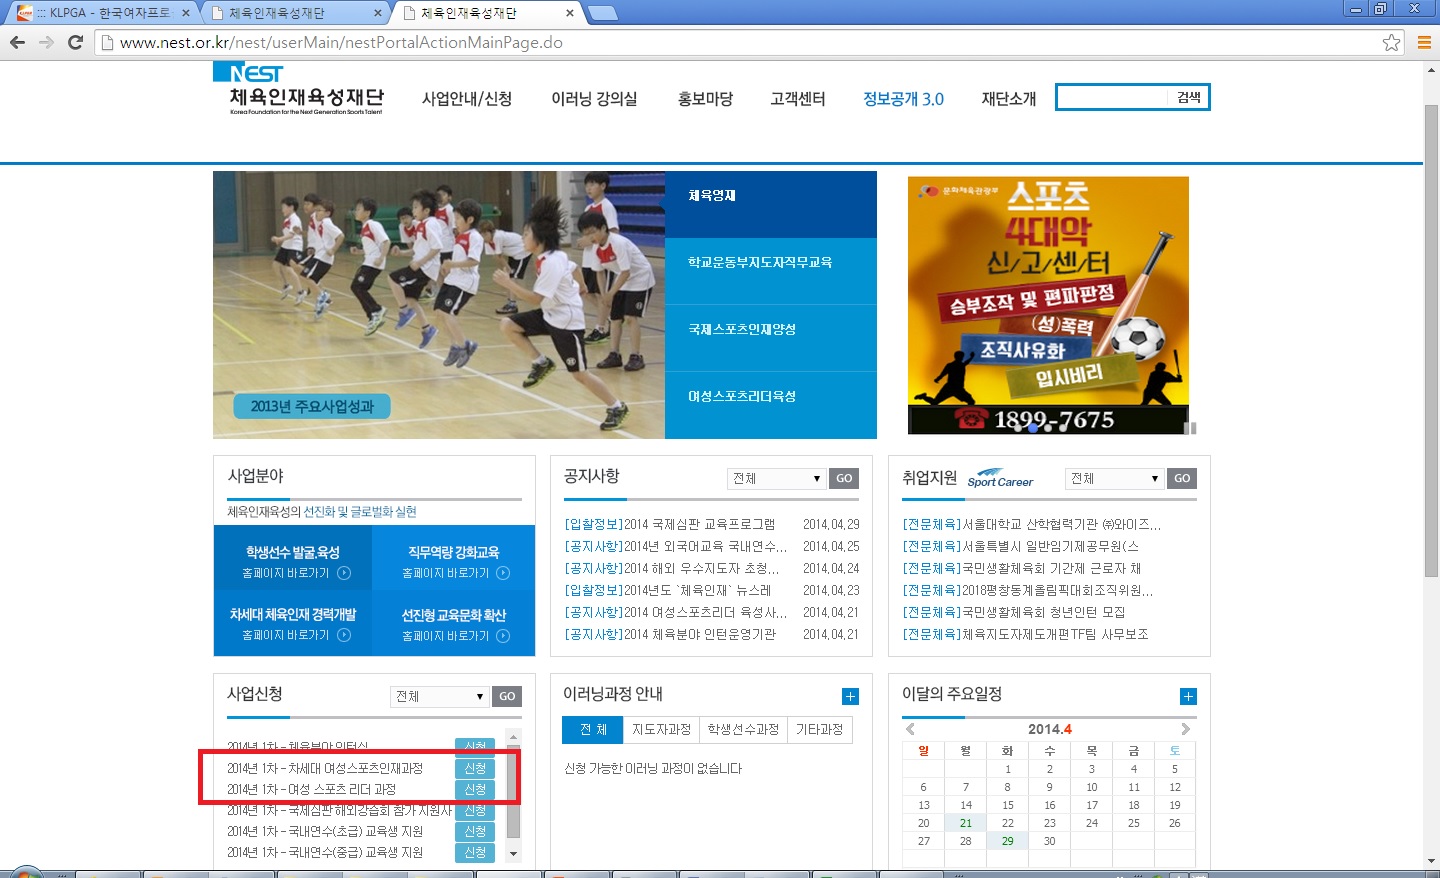Click the page vertical scrollbar up arrow

[x=1432, y=71]
